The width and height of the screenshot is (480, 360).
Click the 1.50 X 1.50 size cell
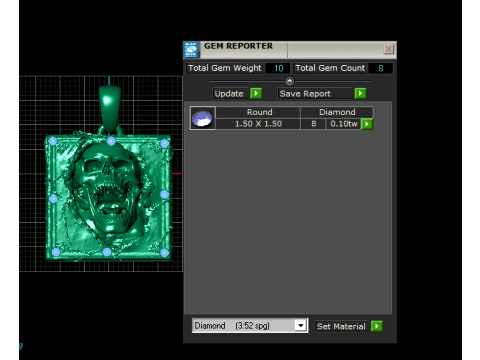click(x=258, y=124)
